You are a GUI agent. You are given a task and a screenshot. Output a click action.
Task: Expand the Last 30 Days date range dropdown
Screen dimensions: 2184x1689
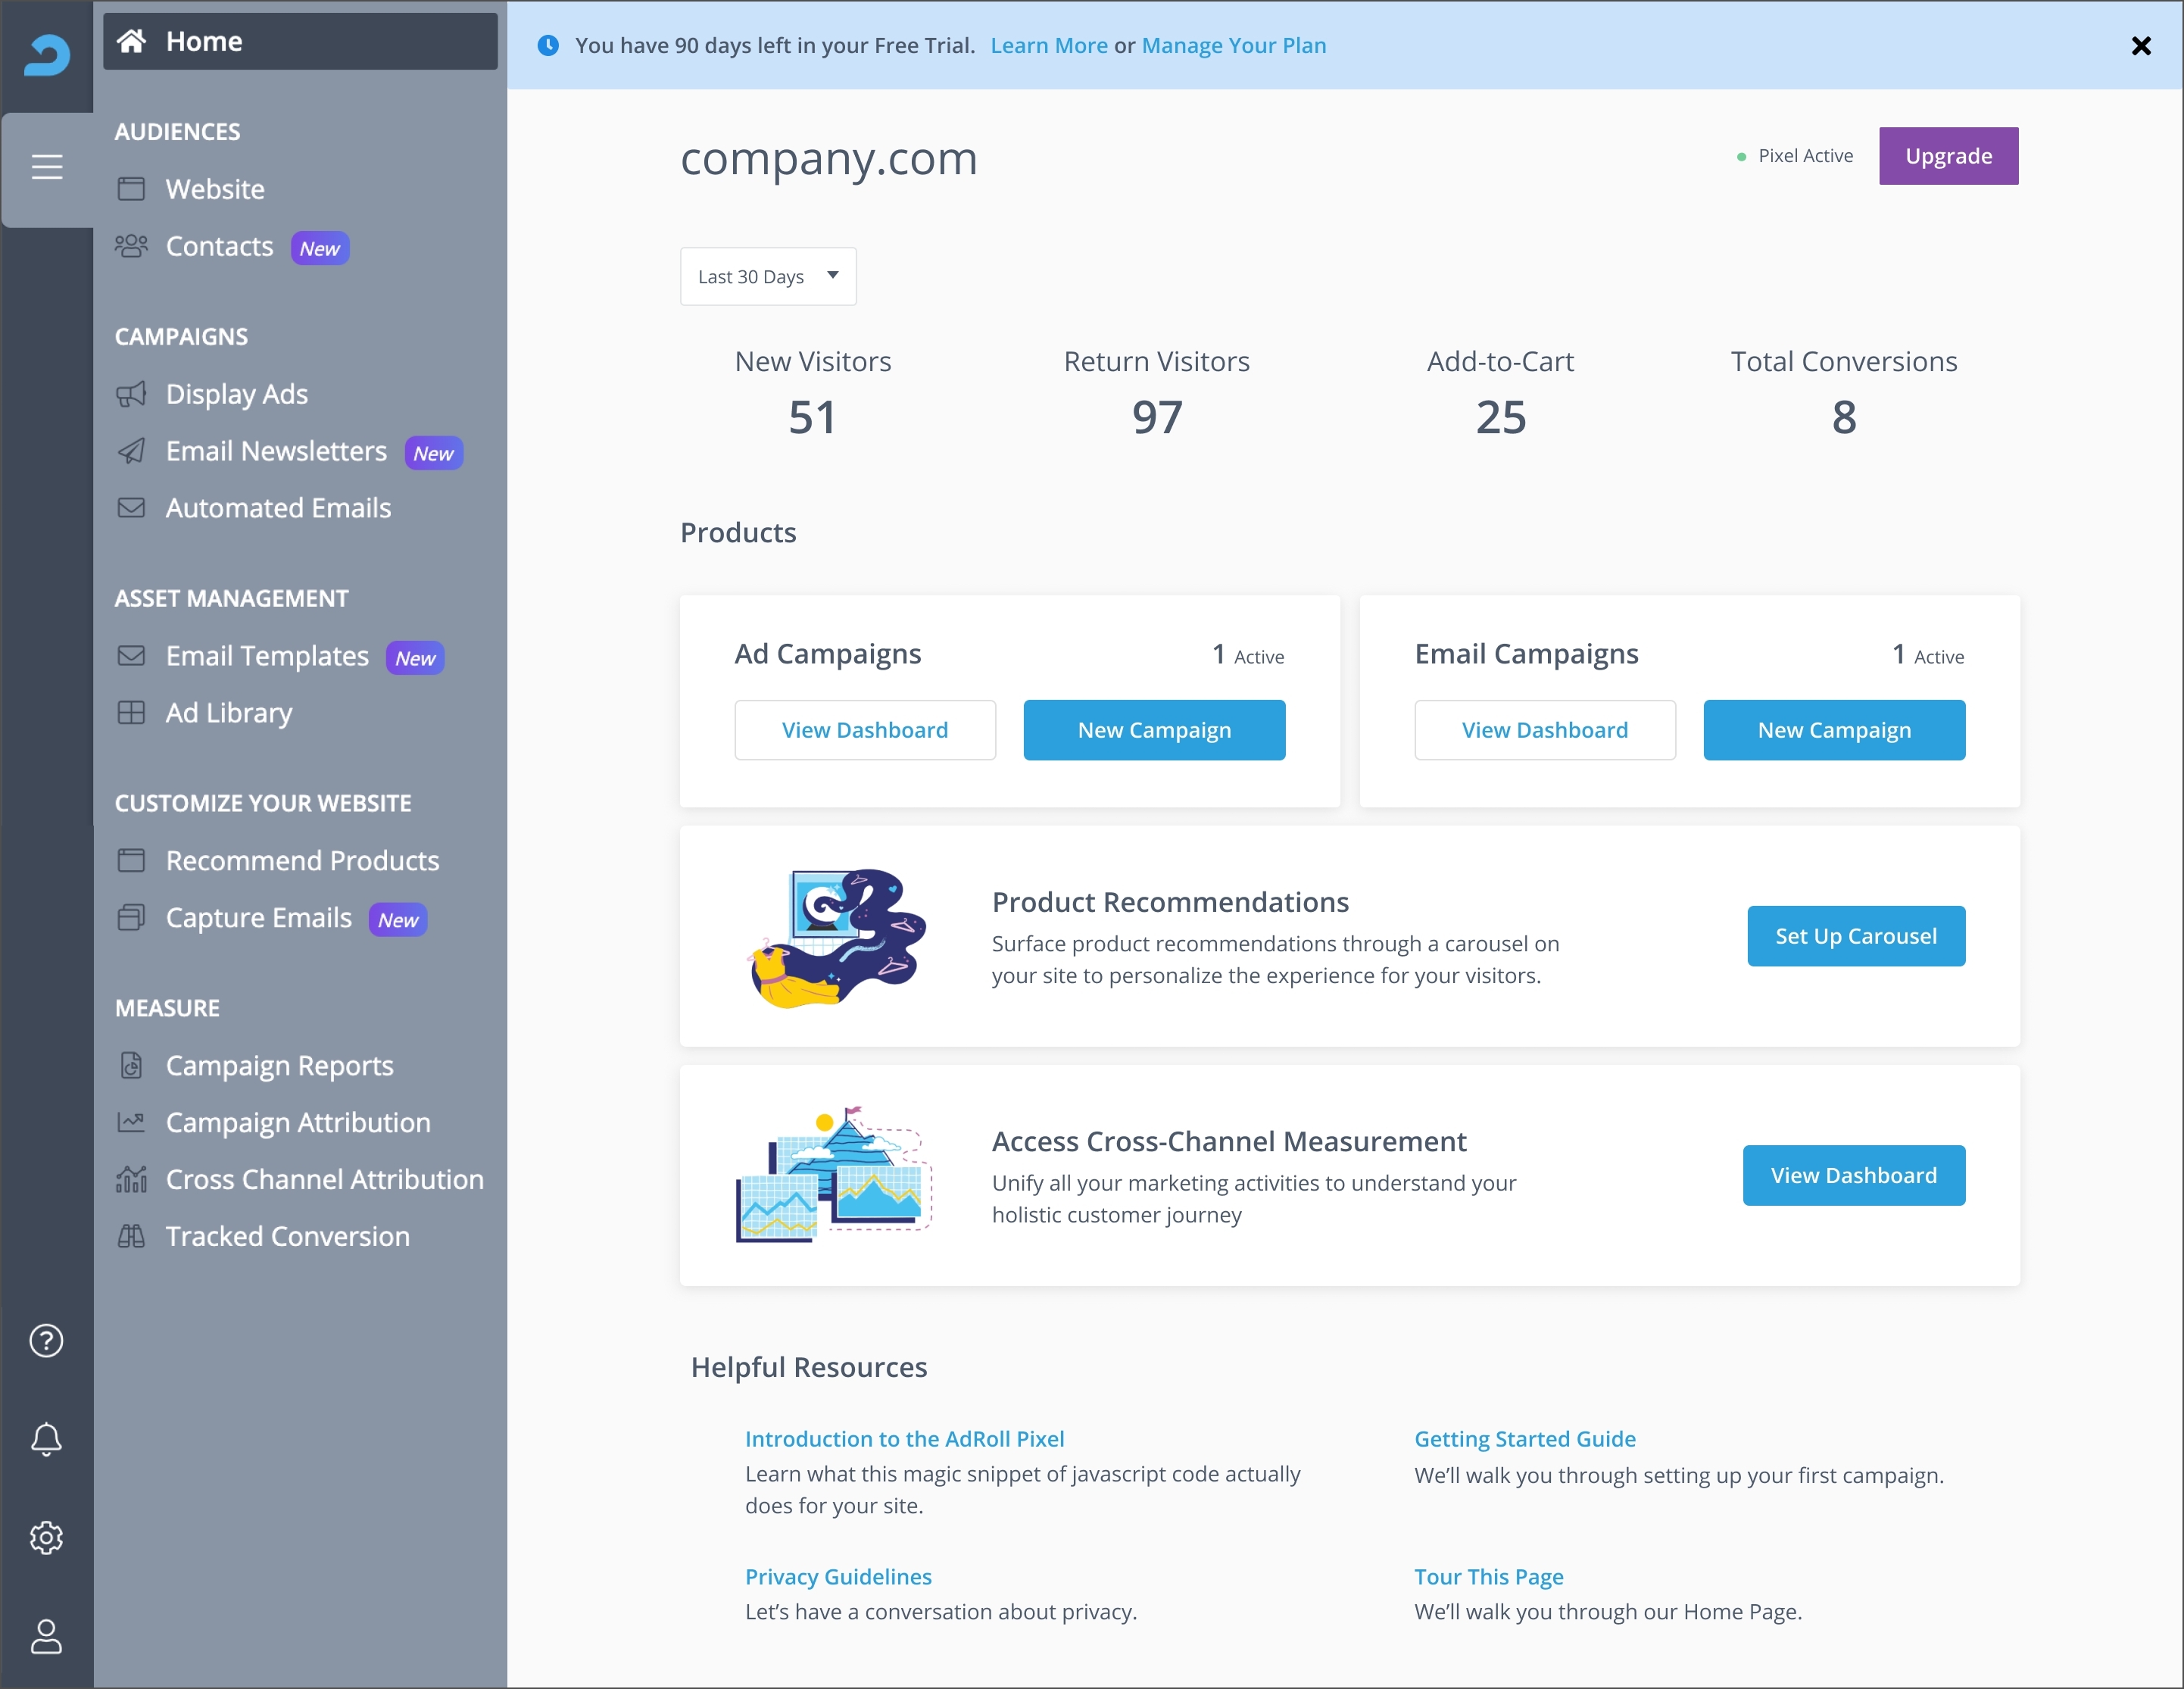pyautogui.click(x=767, y=276)
